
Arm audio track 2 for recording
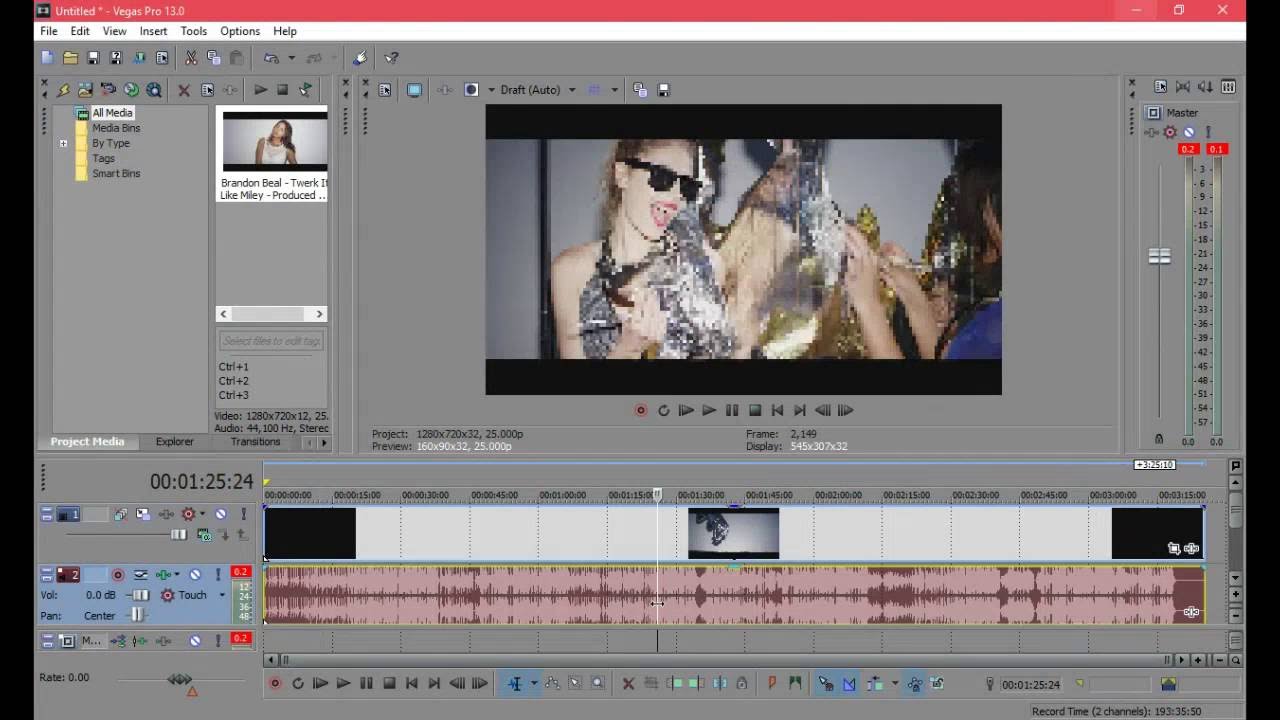(118, 575)
